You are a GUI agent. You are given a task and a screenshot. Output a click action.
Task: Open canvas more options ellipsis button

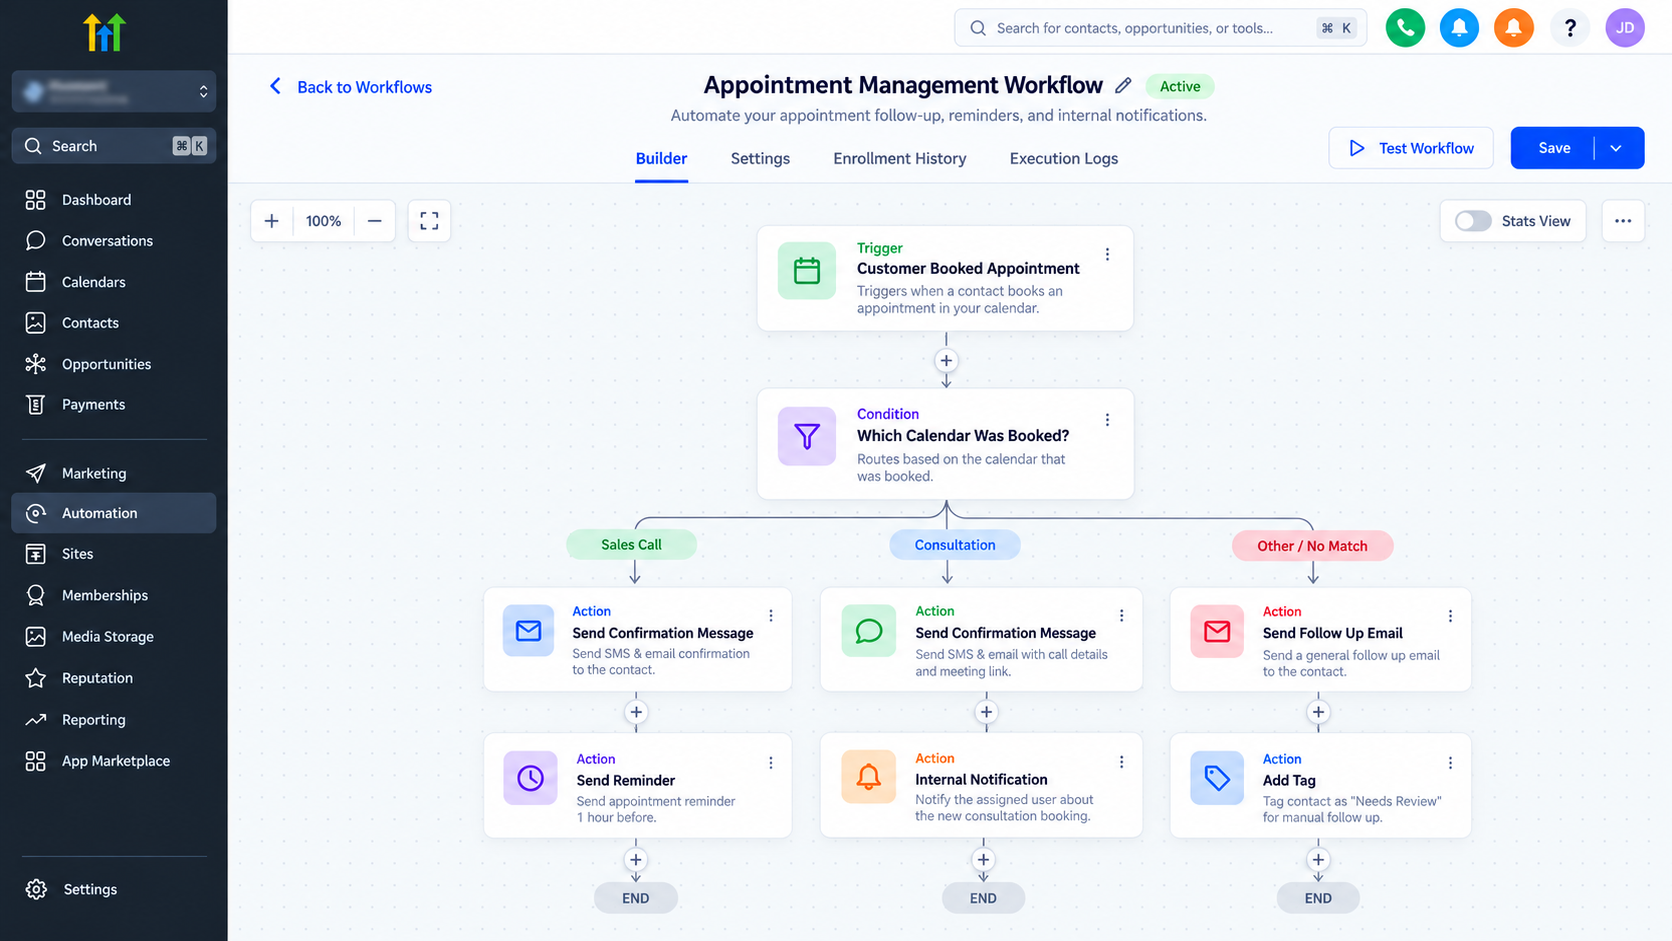tap(1623, 221)
